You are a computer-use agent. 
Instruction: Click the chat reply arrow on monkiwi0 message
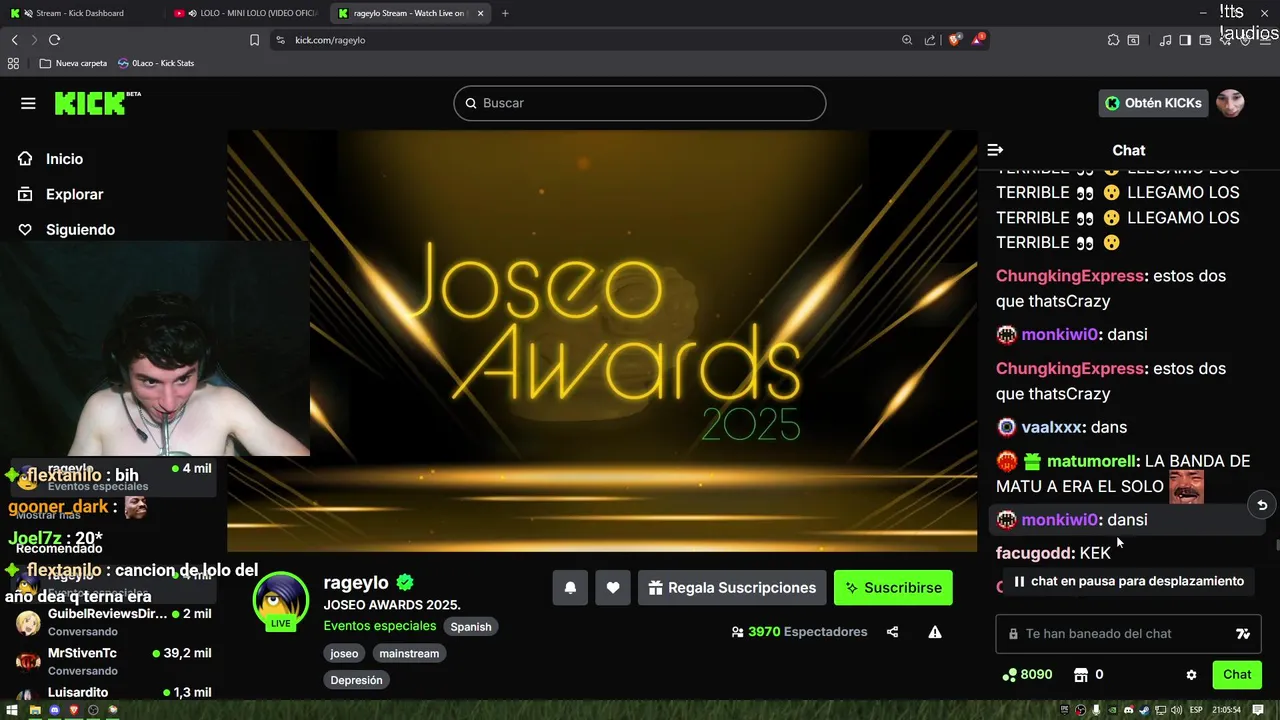click(1262, 505)
